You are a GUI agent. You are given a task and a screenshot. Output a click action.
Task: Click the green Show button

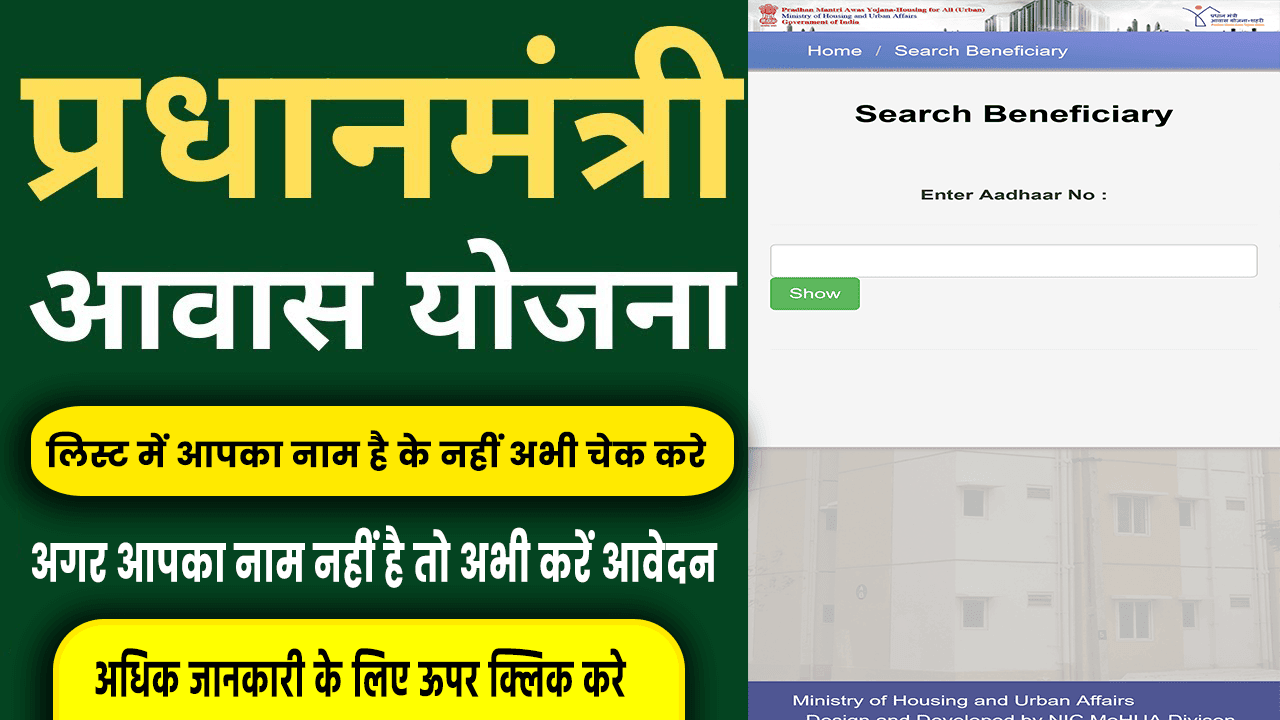pyautogui.click(x=815, y=294)
